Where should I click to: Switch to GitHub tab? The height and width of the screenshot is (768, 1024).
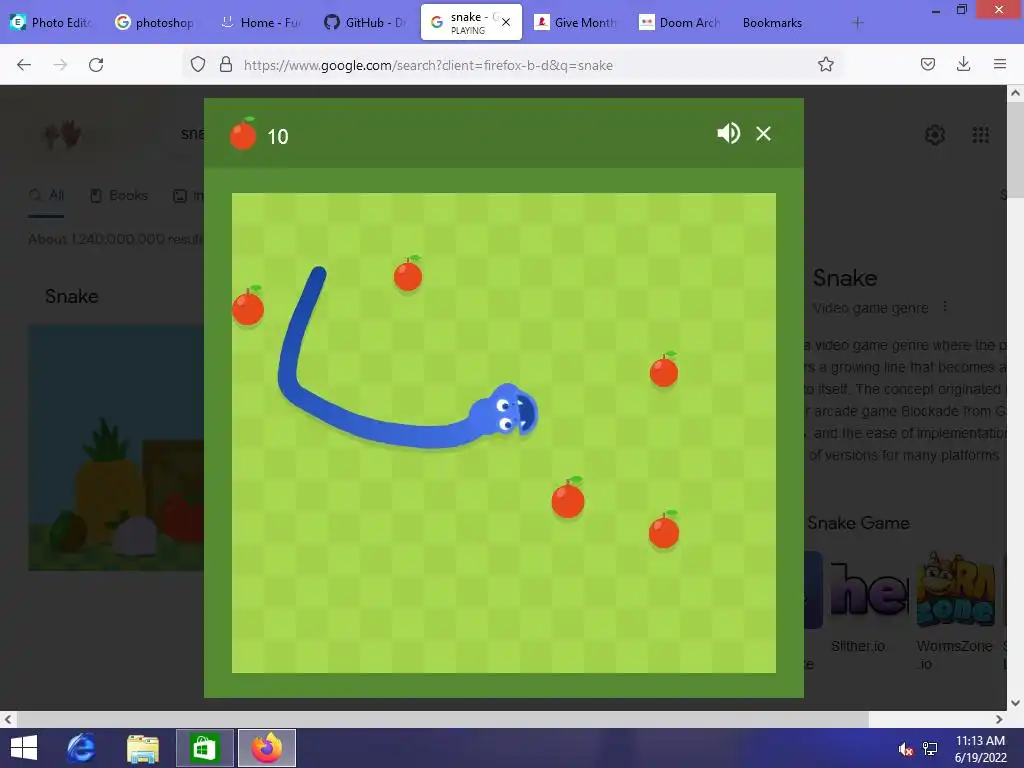(x=366, y=22)
